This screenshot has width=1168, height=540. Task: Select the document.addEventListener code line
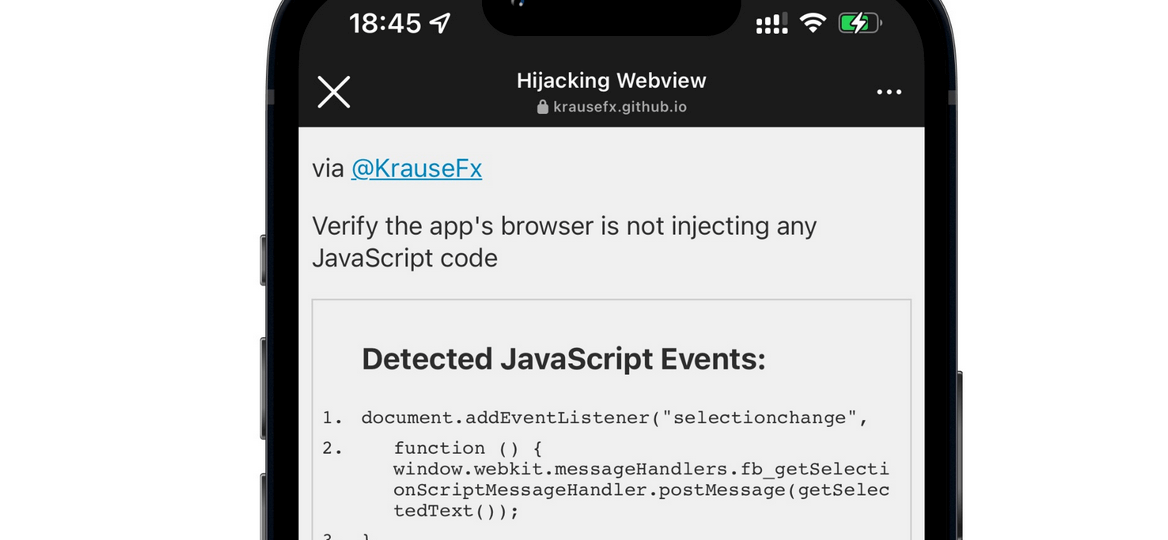615,418
